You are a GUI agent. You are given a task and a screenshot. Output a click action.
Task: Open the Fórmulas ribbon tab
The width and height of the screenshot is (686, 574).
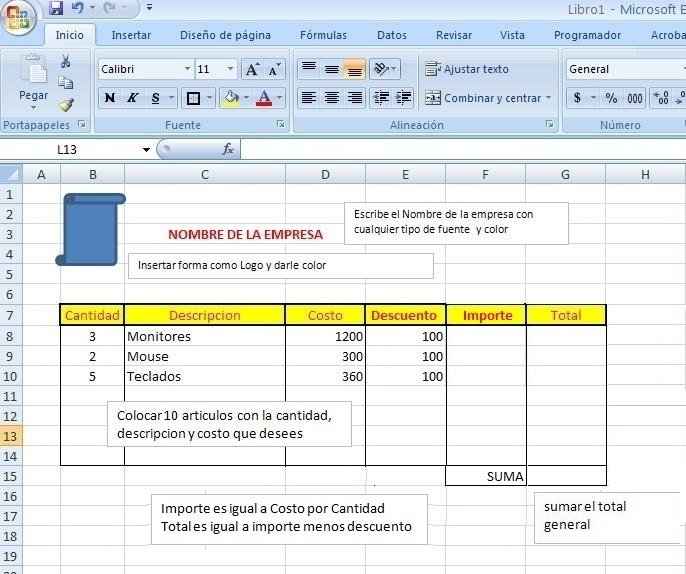(x=323, y=35)
